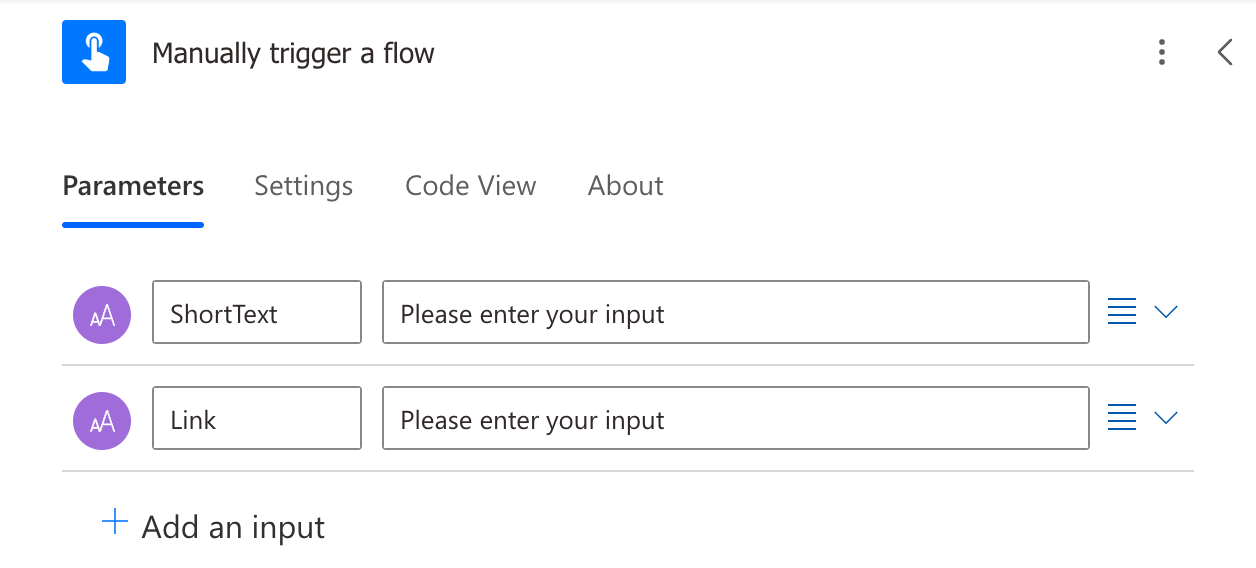Collapse the panel with the left chevron
The image size is (1256, 568).
click(1225, 52)
